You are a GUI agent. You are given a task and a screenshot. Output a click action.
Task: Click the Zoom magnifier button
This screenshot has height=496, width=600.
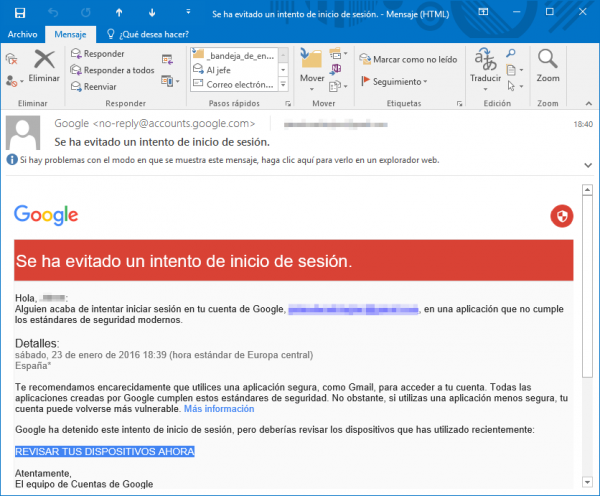[x=548, y=66]
